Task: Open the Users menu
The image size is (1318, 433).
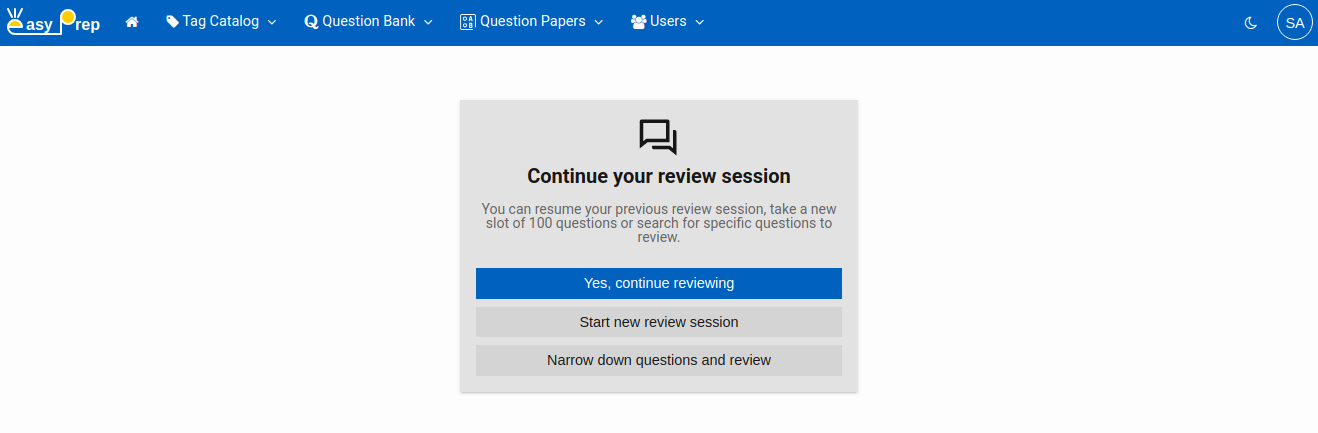Action: click(x=667, y=22)
